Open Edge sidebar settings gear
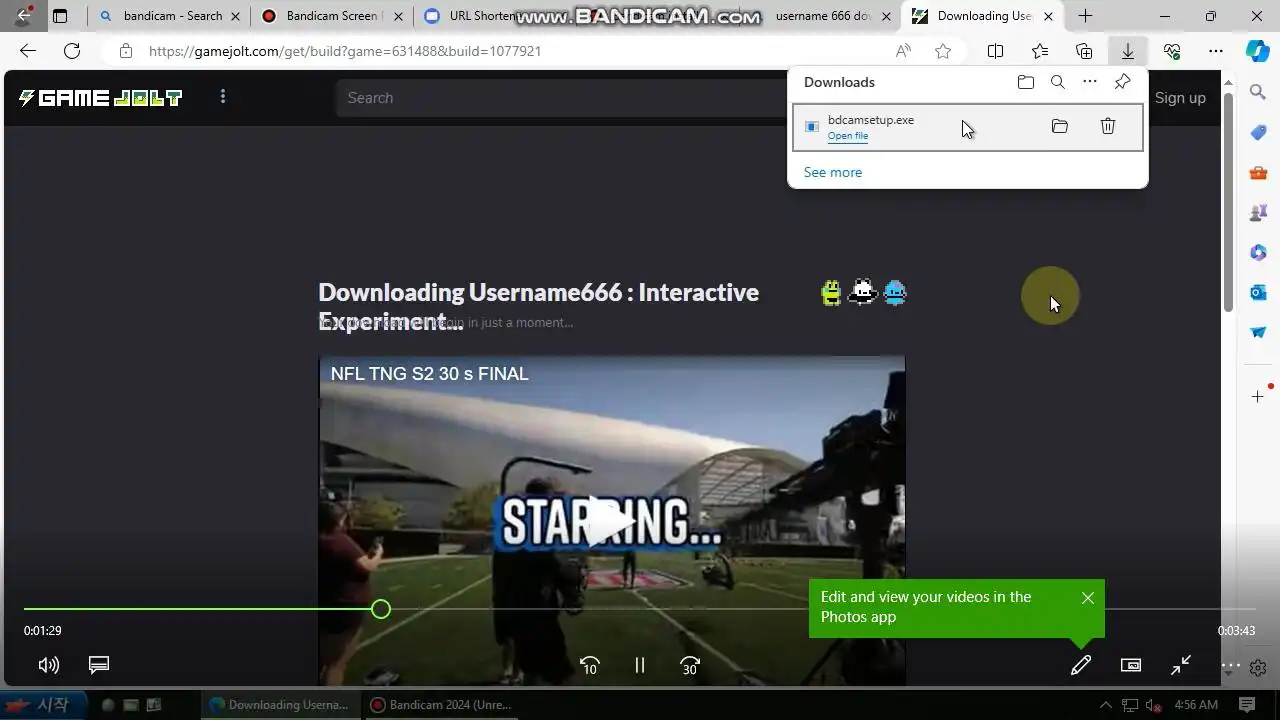Viewport: 1280px width, 720px height. click(1259, 667)
